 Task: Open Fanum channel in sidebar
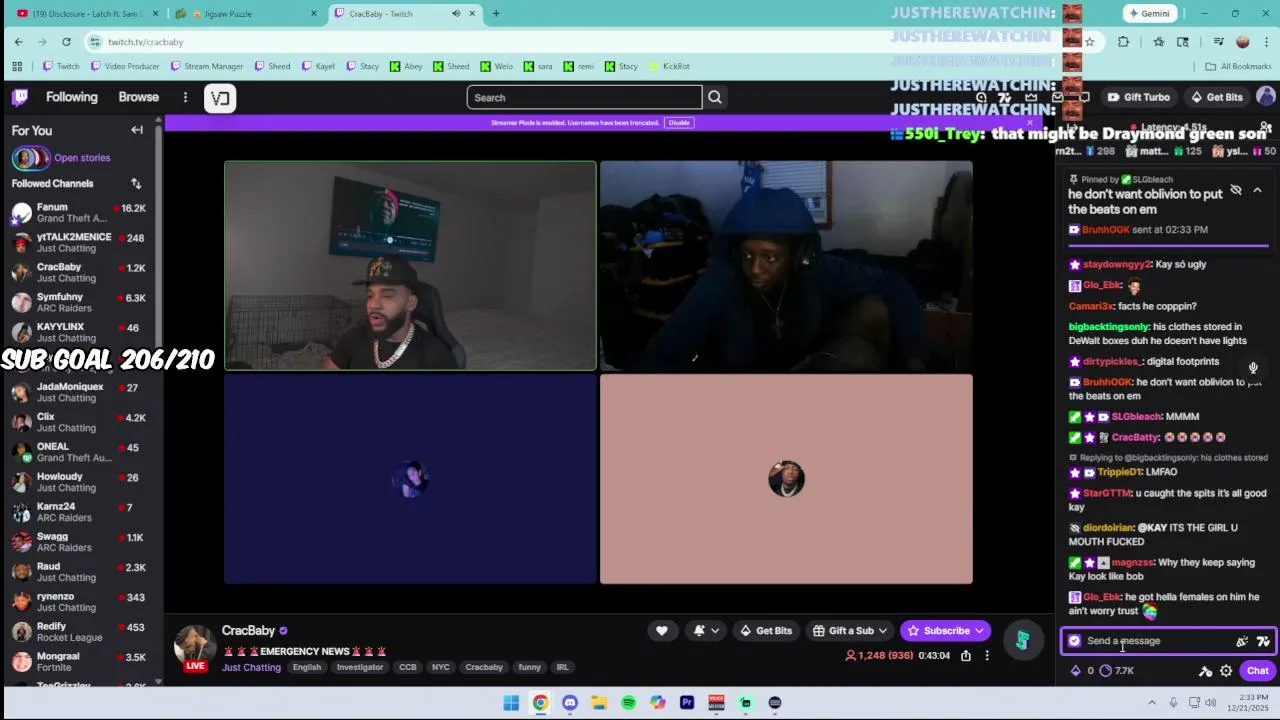click(80, 213)
